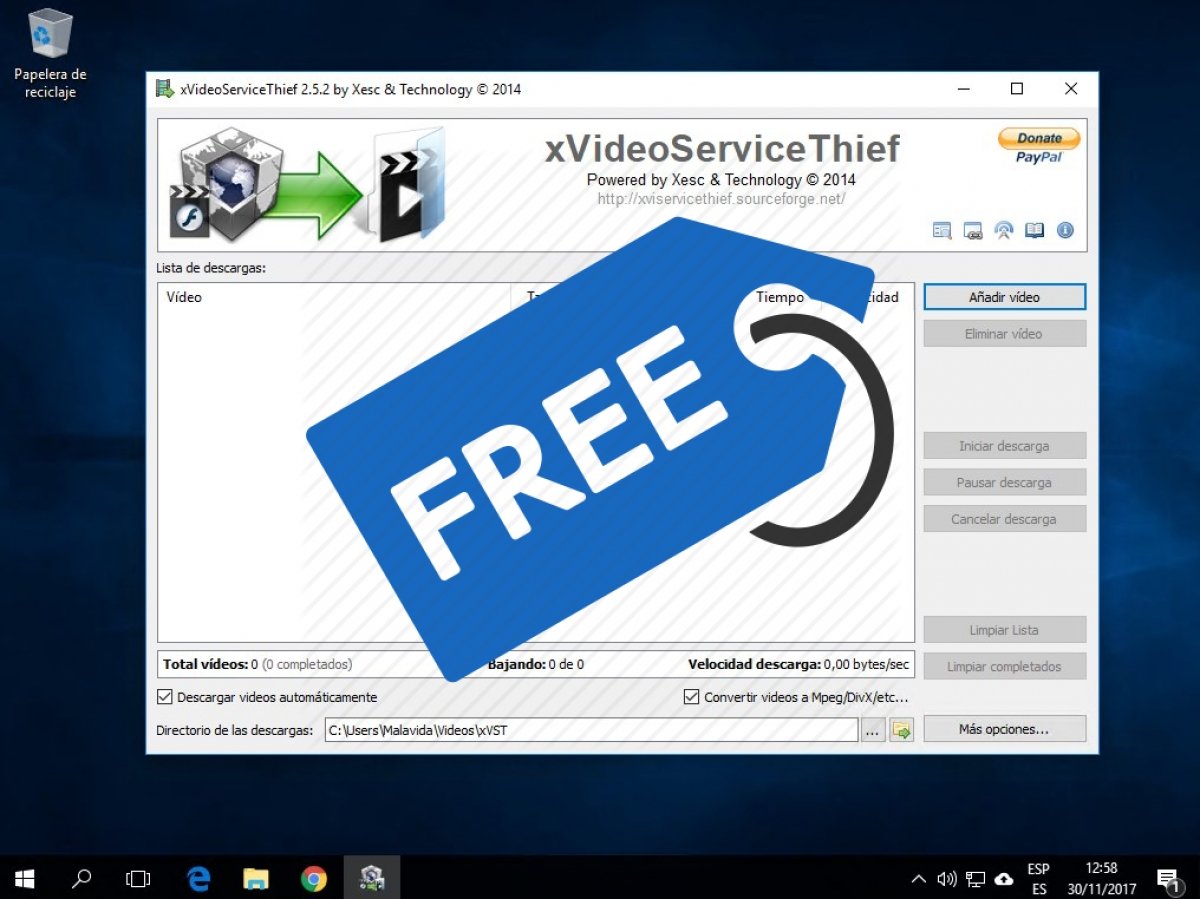Open File Explorer from the taskbar
This screenshot has height=899, width=1200.
(257, 878)
